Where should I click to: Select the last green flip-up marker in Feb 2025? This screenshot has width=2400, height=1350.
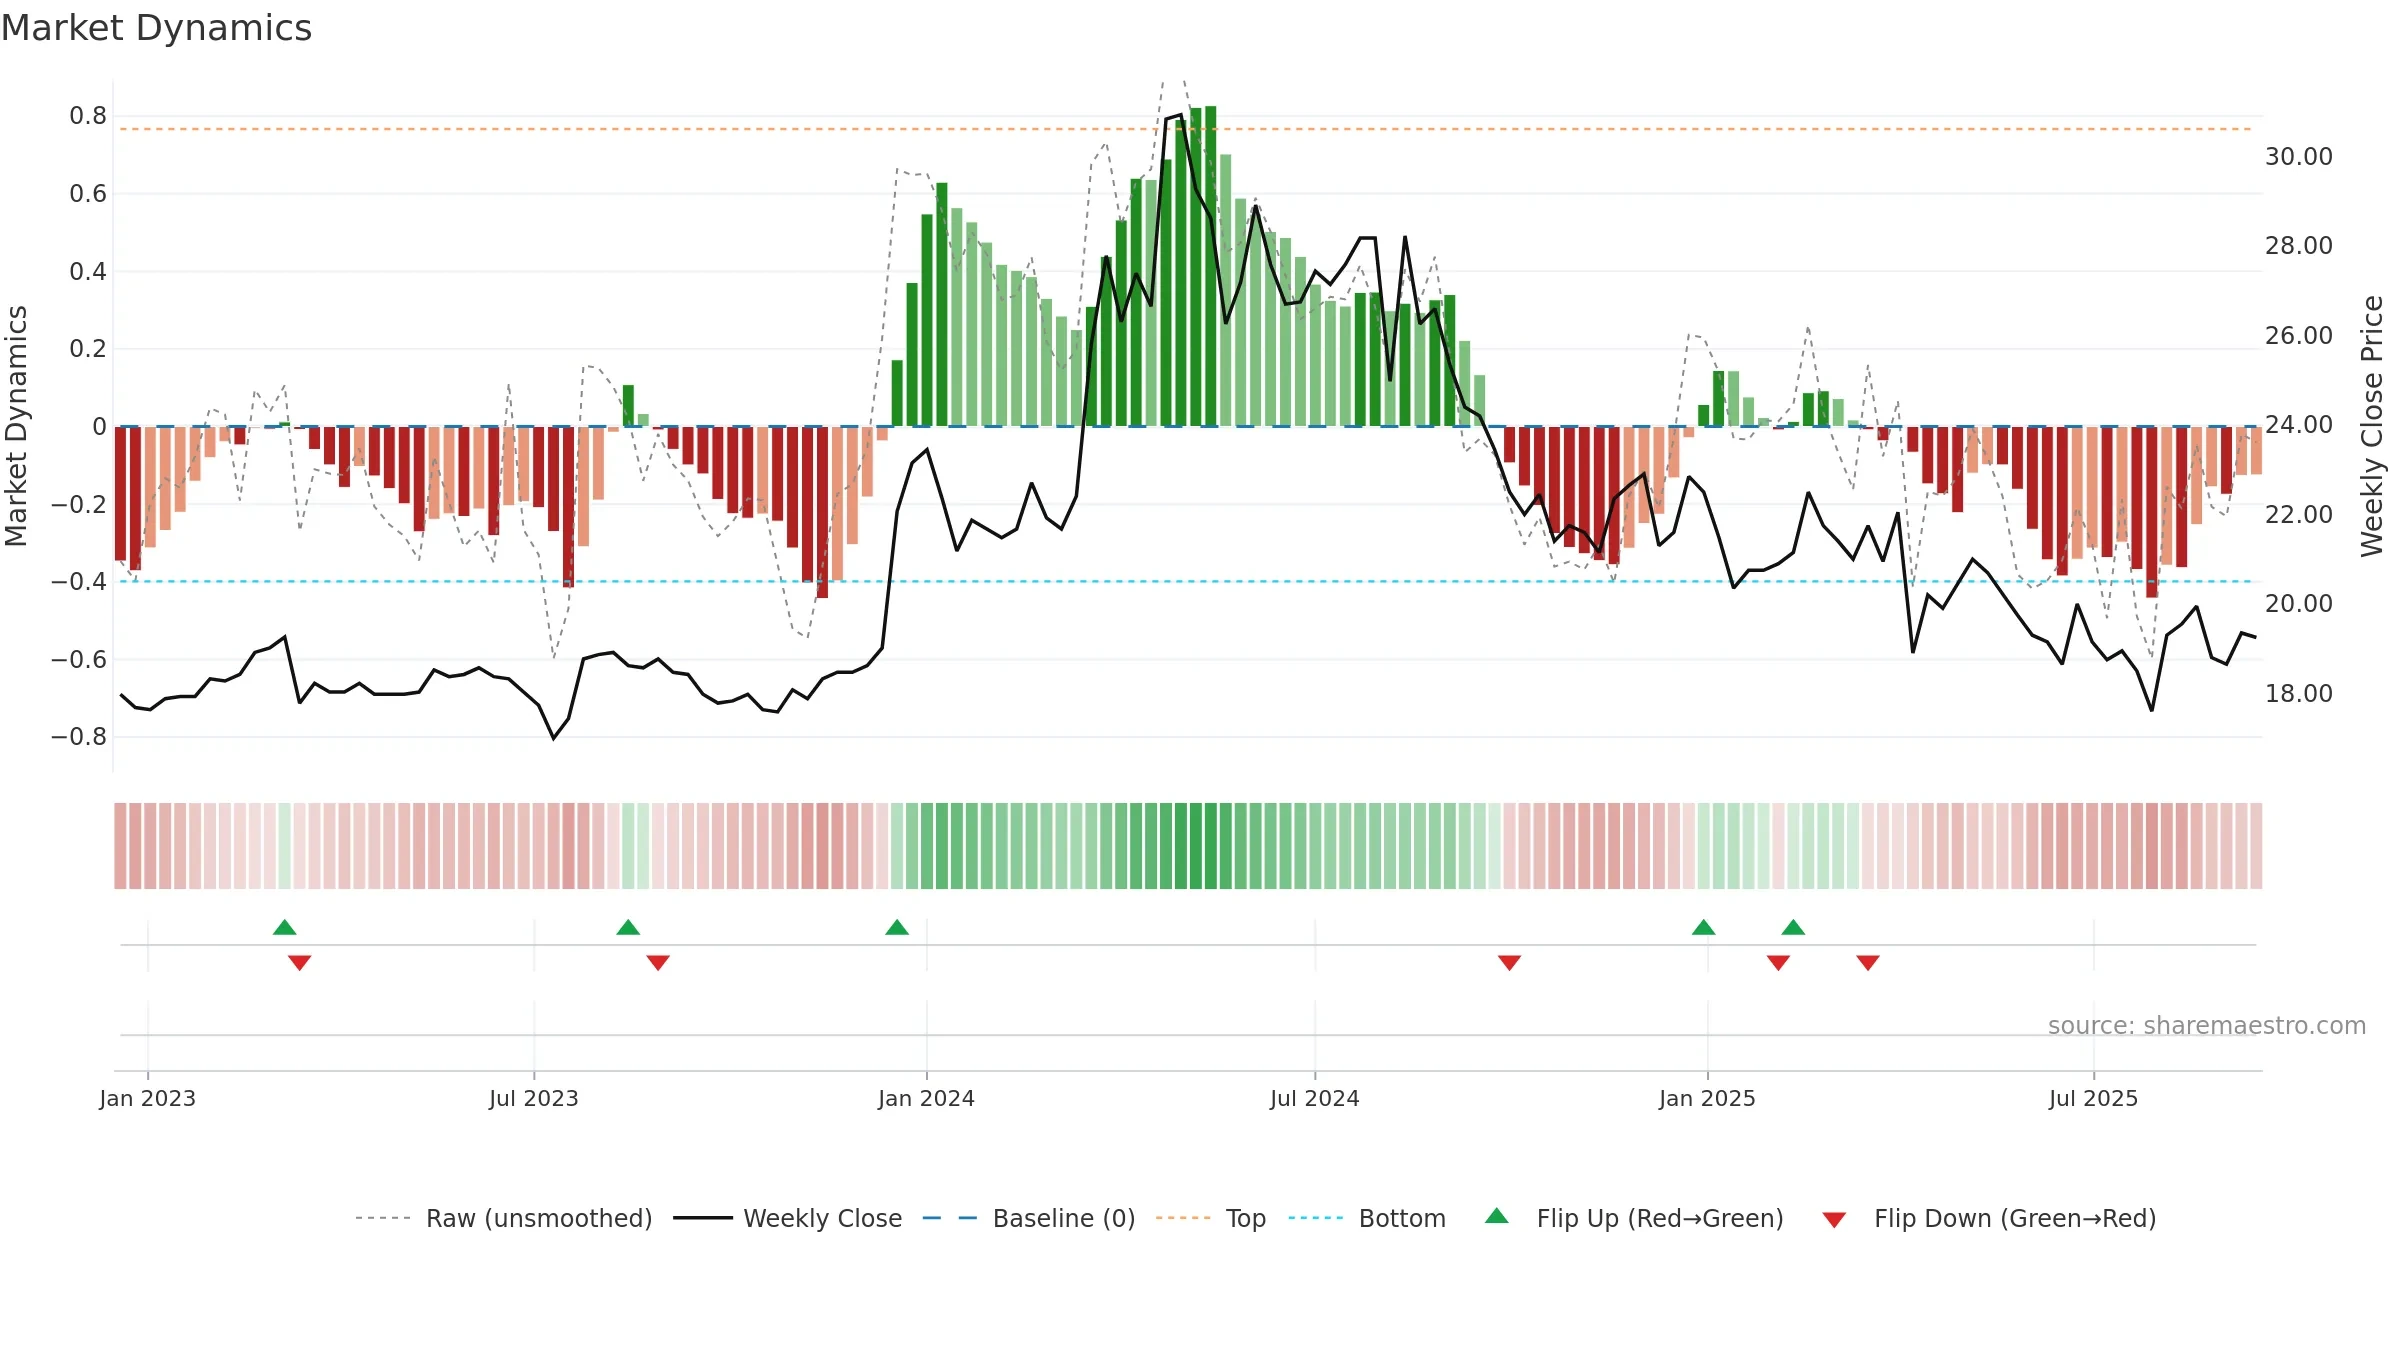(x=1793, y=927)
